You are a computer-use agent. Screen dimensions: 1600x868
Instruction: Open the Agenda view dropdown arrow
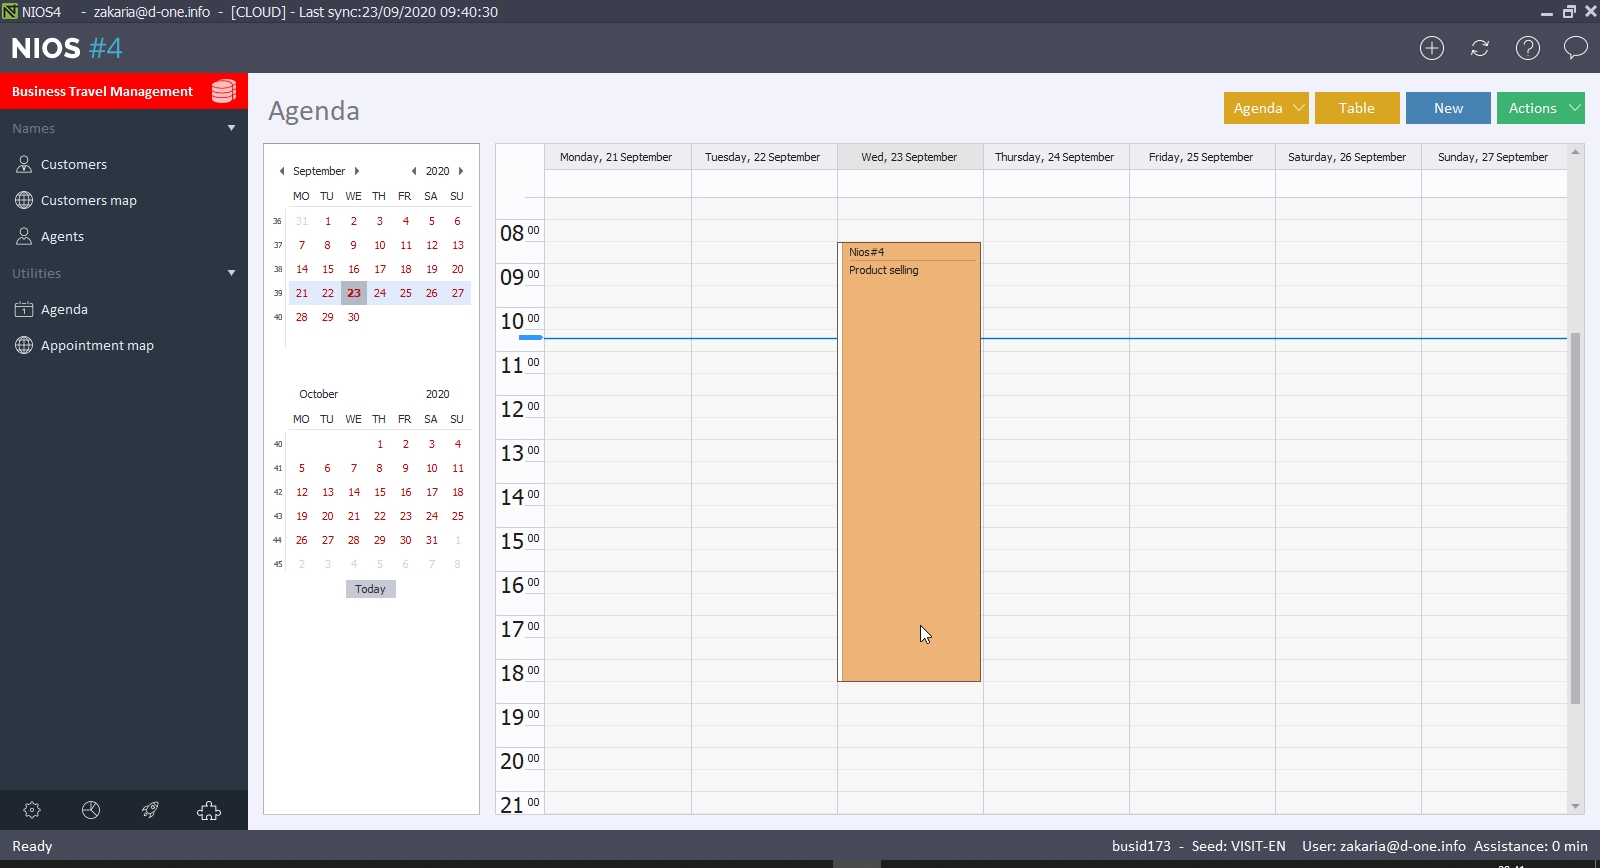click(x=1298, y=108)
